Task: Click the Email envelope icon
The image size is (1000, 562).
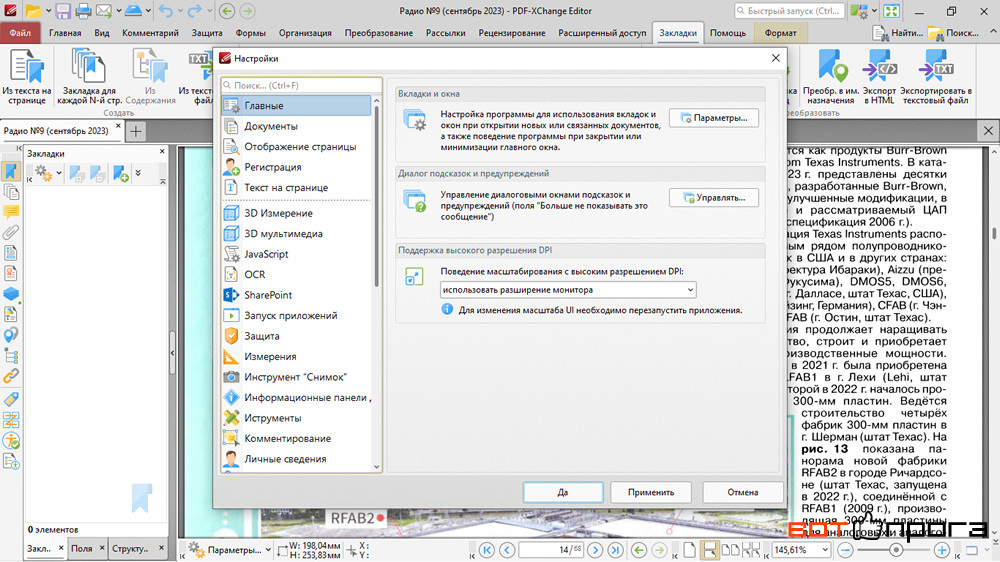Action: 104,11
